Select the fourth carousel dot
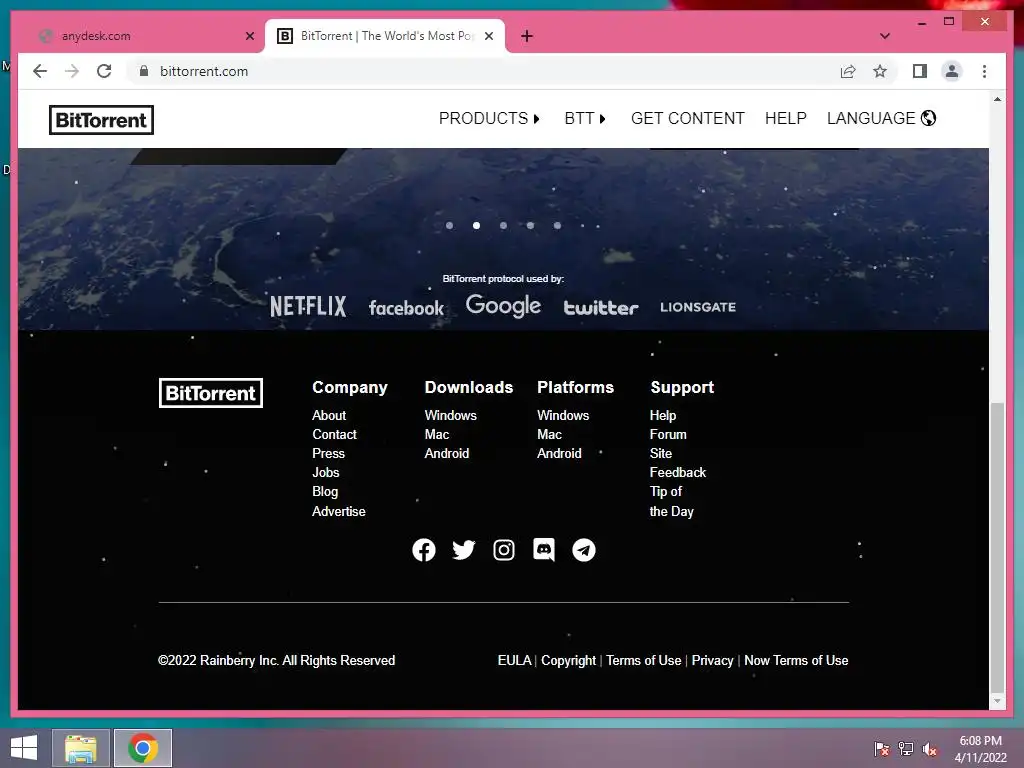Screen dimensions: 1024x768 [530, 225]
